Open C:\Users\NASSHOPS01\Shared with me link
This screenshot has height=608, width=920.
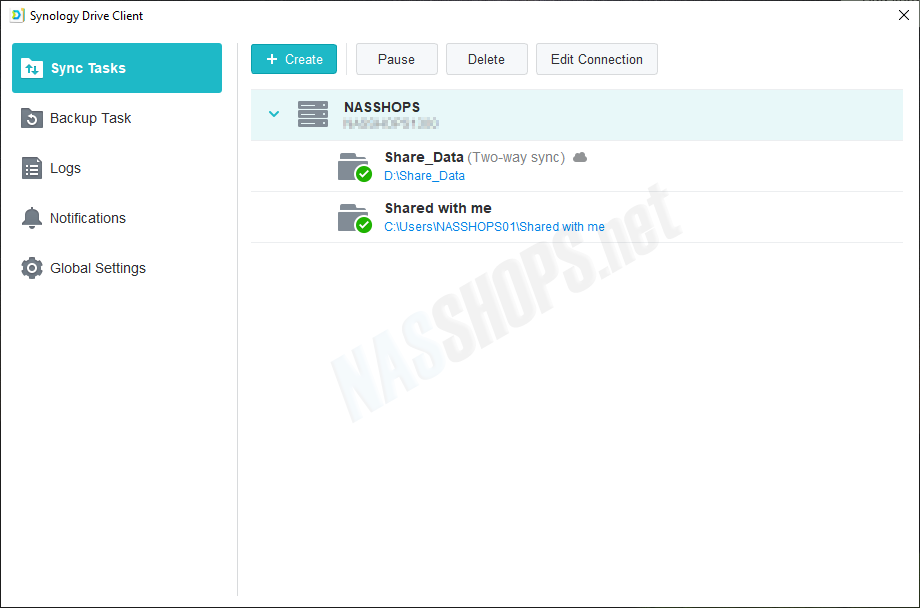[494, 227]
